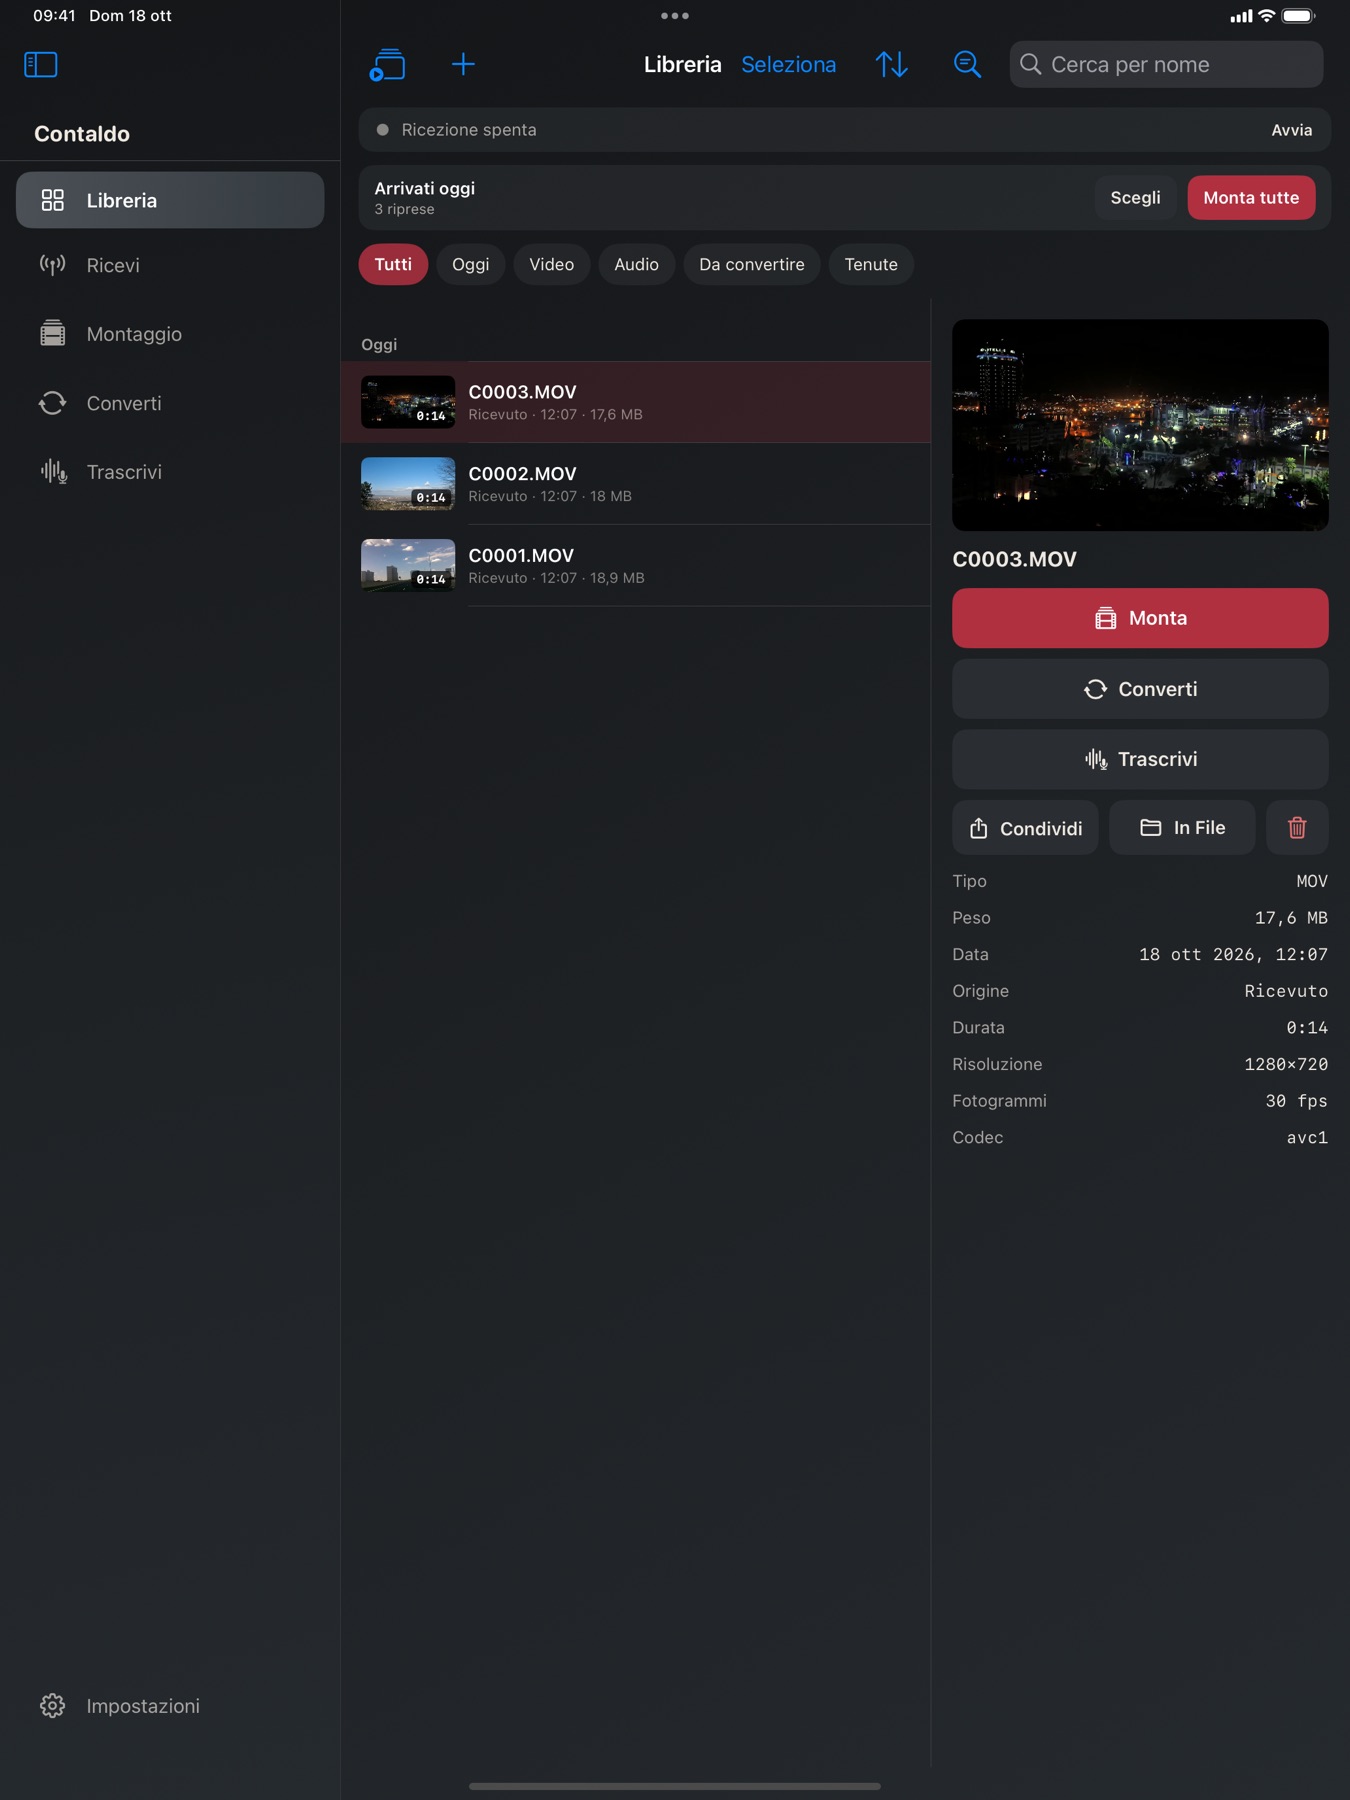Viewport: 1350px width, 1800px height.
Task: Start reception with Avvia
Action: coord(1292,130)
